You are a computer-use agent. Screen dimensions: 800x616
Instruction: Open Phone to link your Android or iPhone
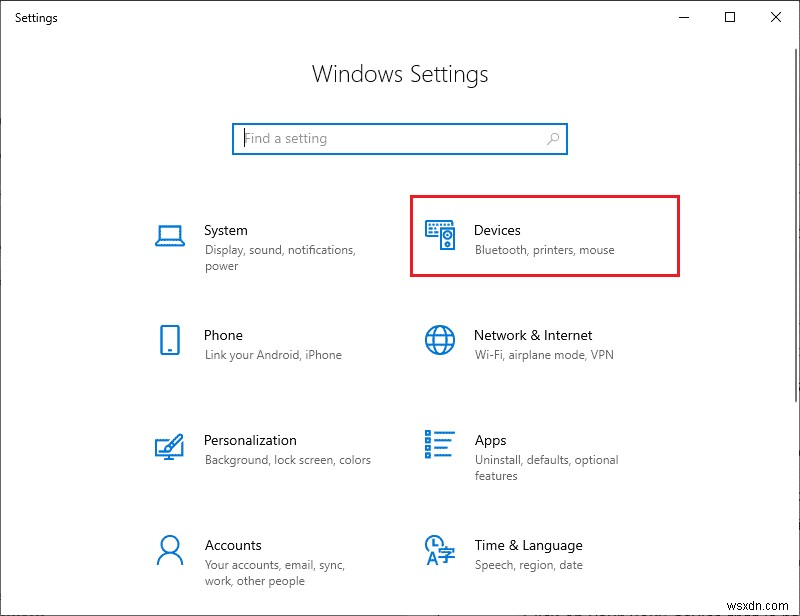click(223, 335)
